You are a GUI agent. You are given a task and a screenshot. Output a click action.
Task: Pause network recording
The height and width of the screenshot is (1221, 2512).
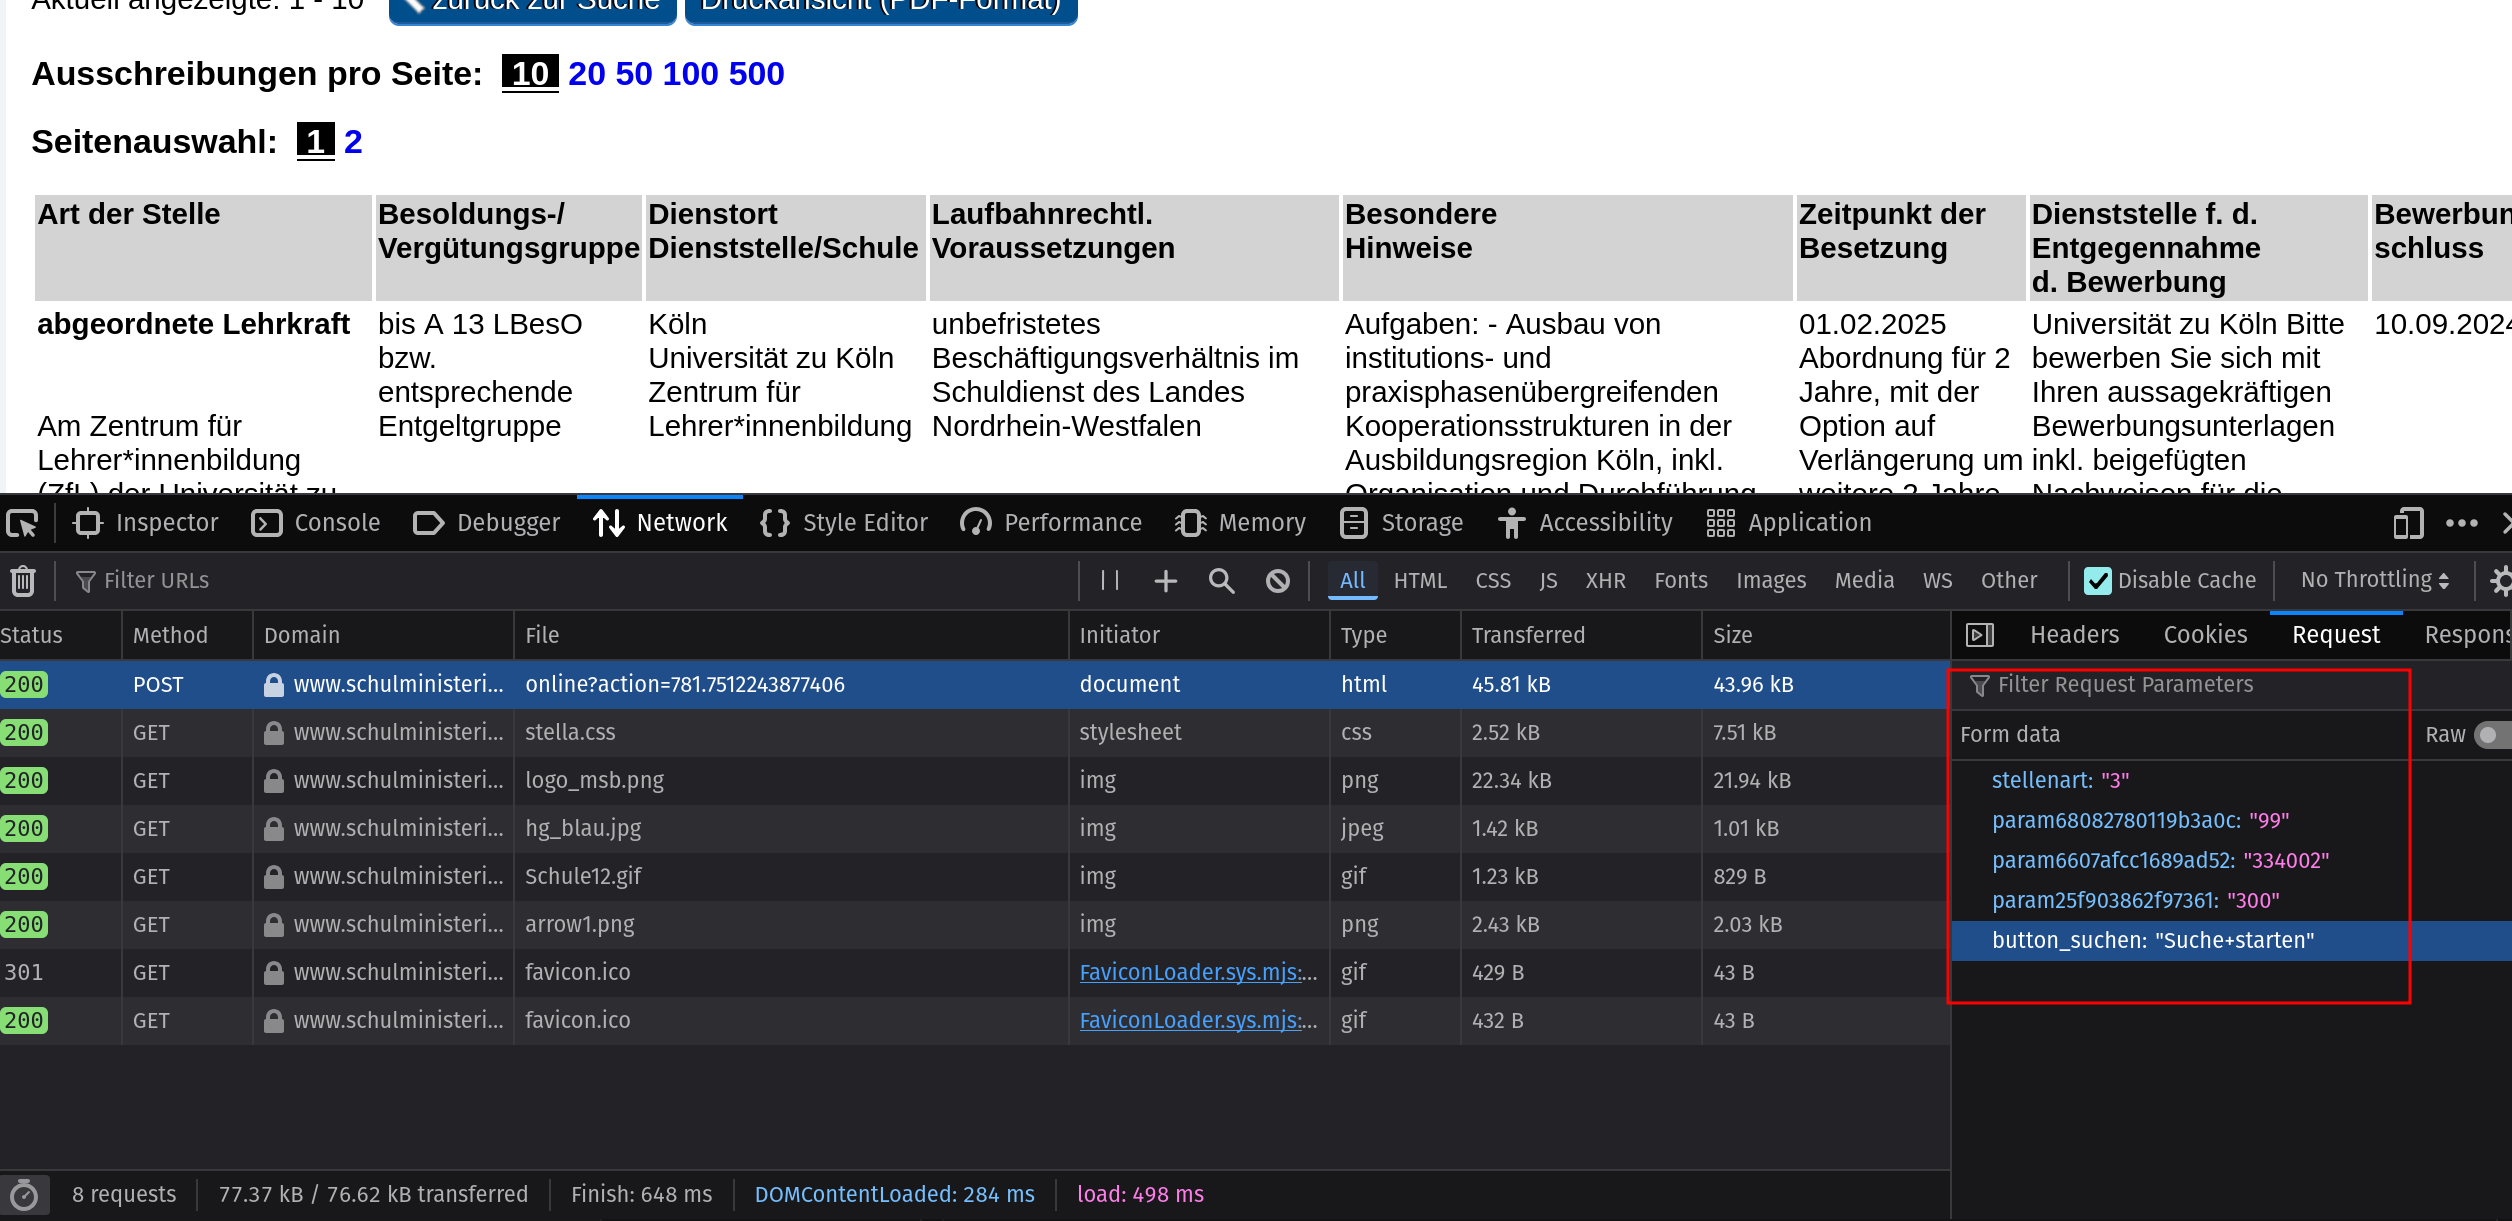(x=1109, y=581)
